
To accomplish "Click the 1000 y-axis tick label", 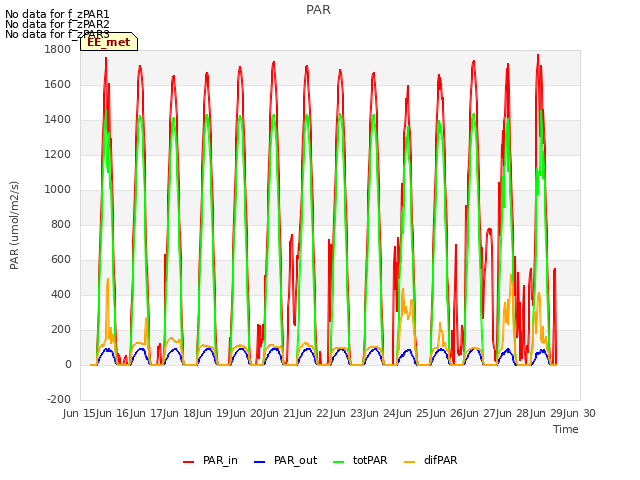I will 58,189.
